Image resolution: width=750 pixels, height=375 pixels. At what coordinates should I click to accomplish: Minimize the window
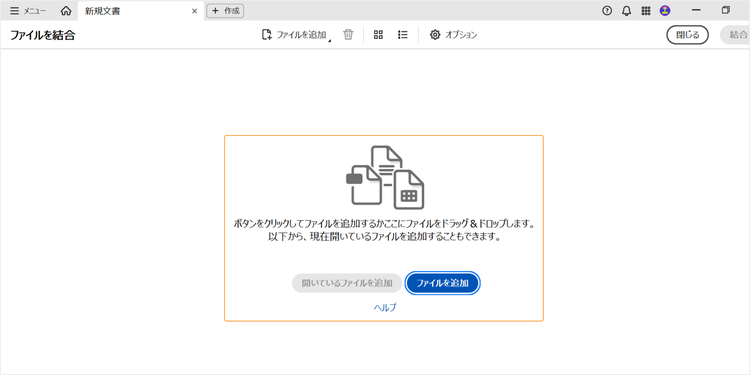696,11
